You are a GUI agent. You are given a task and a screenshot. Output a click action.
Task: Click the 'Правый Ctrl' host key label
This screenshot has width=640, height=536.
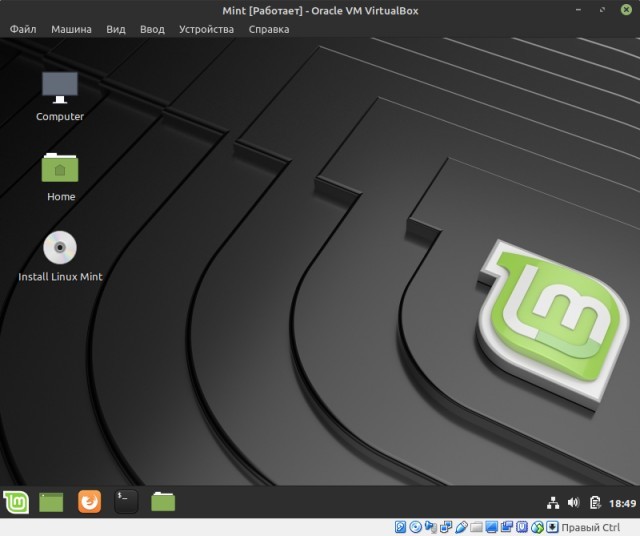pos(591,527)
